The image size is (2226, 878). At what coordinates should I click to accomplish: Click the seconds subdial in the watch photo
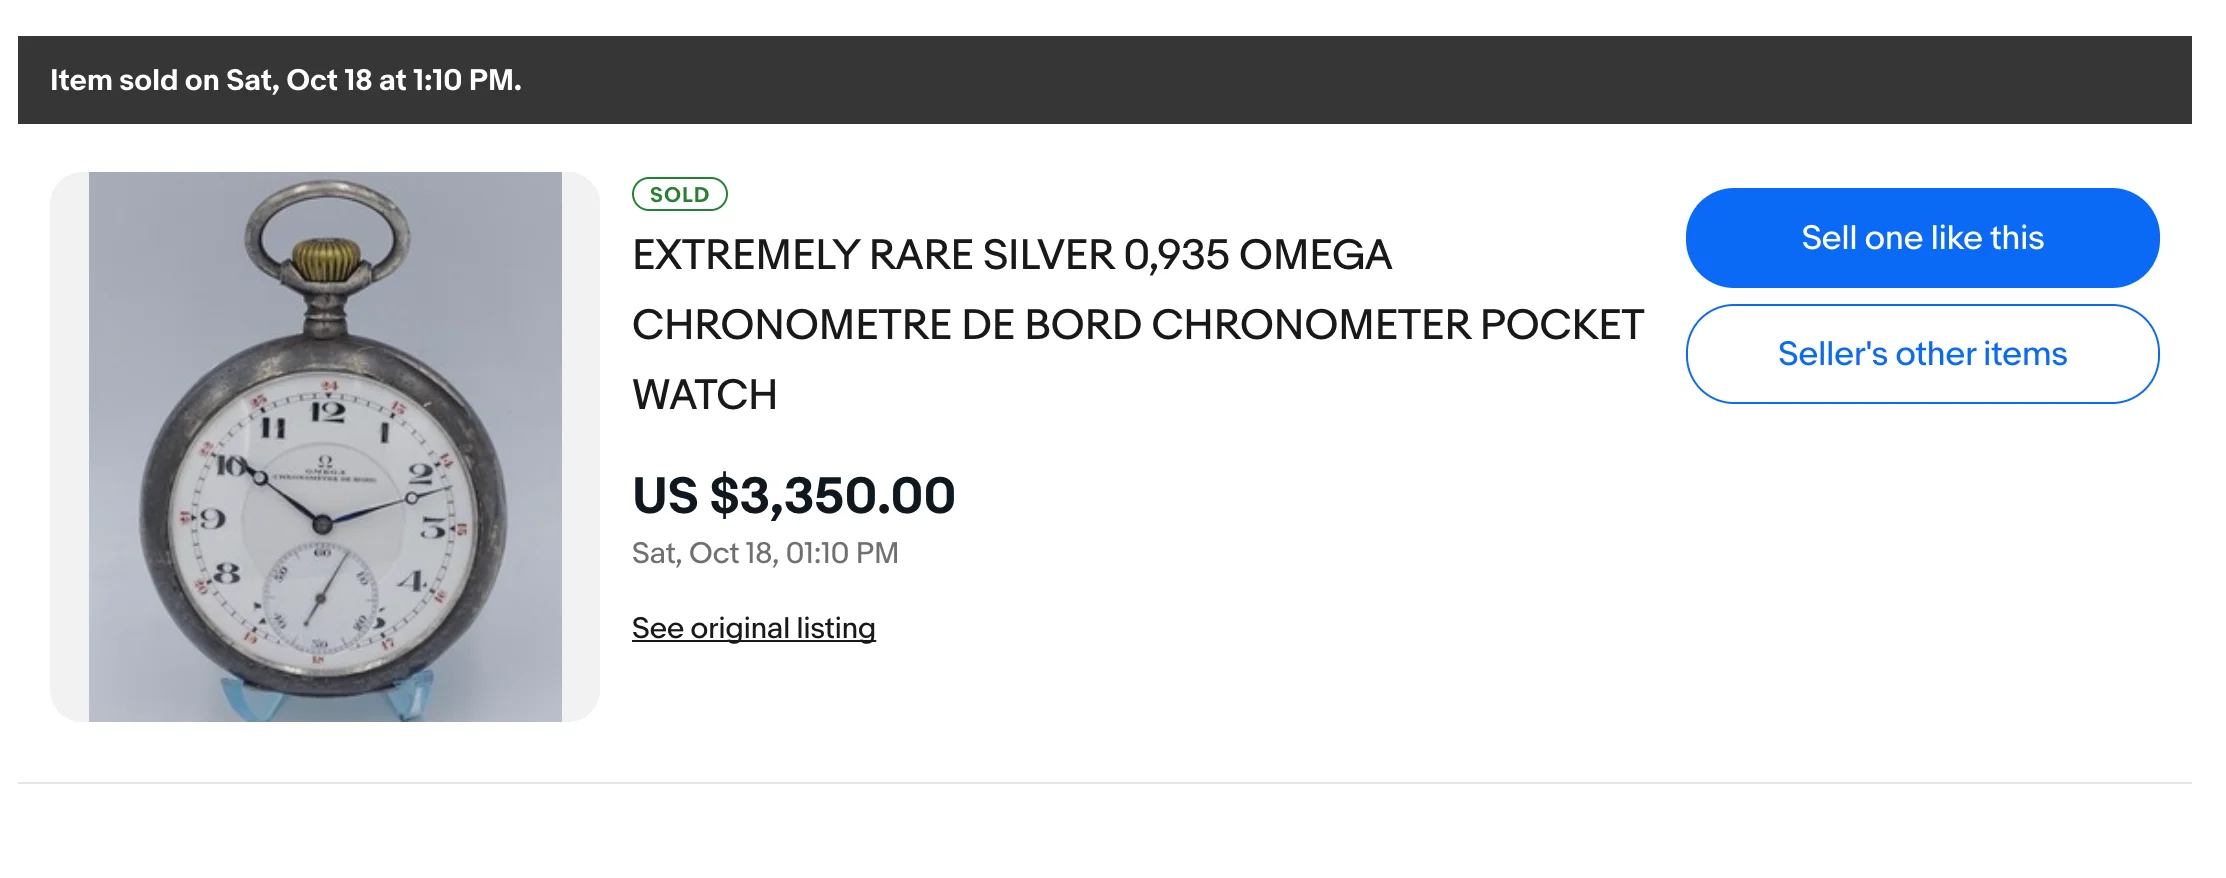[x=322, y=596]
